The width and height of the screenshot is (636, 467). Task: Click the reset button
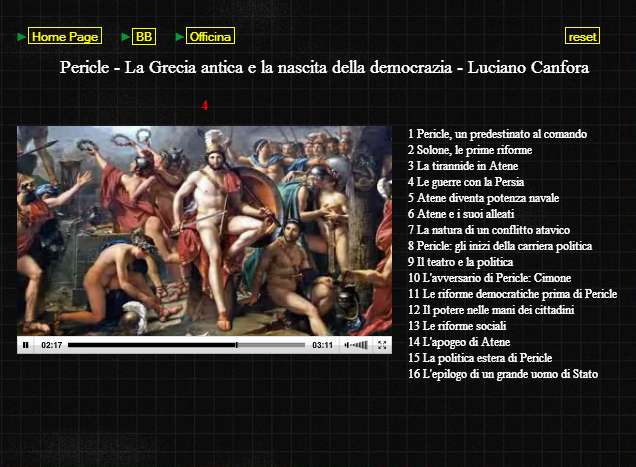(x=582, y=37)
